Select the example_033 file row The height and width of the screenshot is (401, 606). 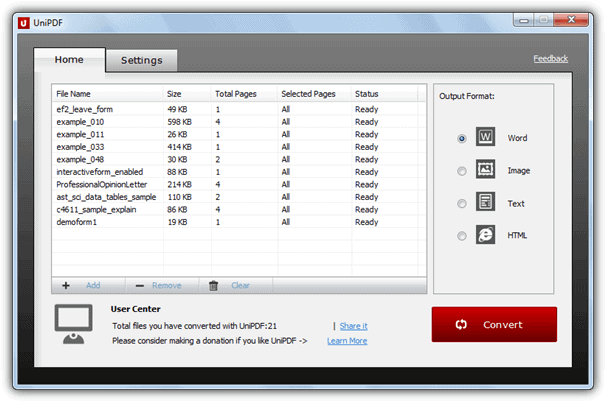[x=238, y=147]
